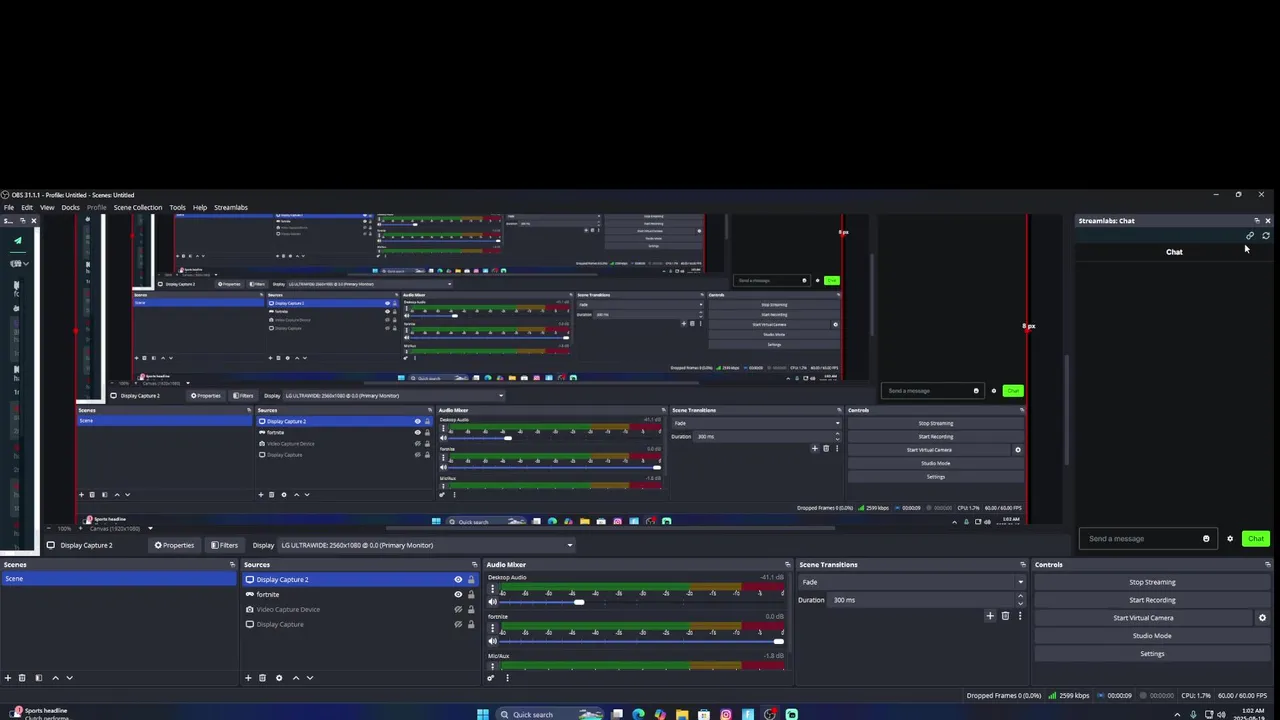
Task: Open Audio Mixer menu dots at the bottom
Action: point(507,678)
